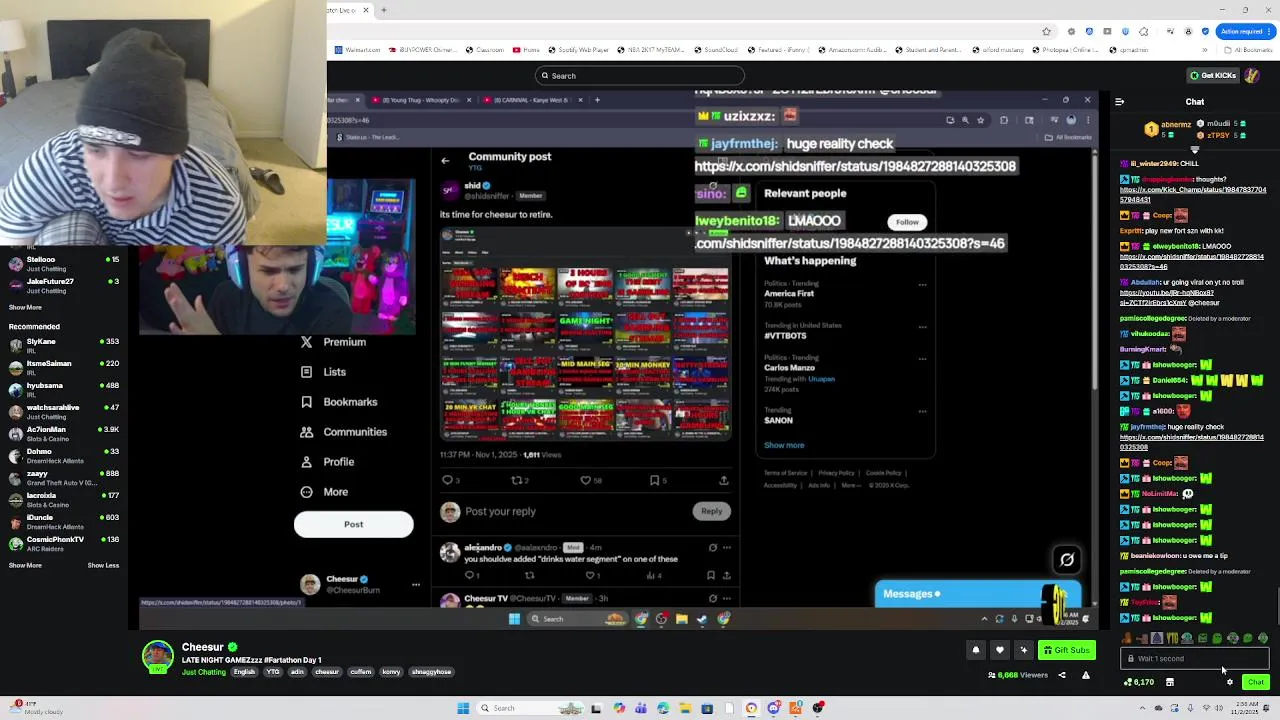Click the white Post button in X sidebar
The image size is (1280, 720).
pyautogui.click(x=353, y=524)
